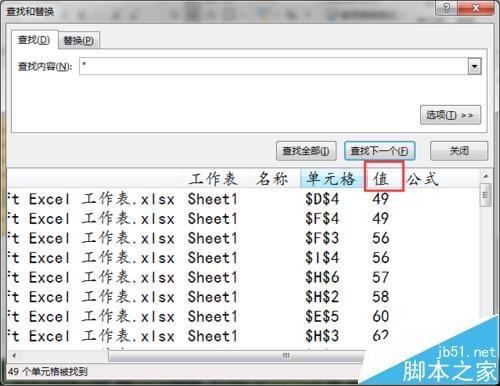This screenshot has width=500, height=386.
Task: Sort results by 名称 column header
Action: tap(272, 179)
